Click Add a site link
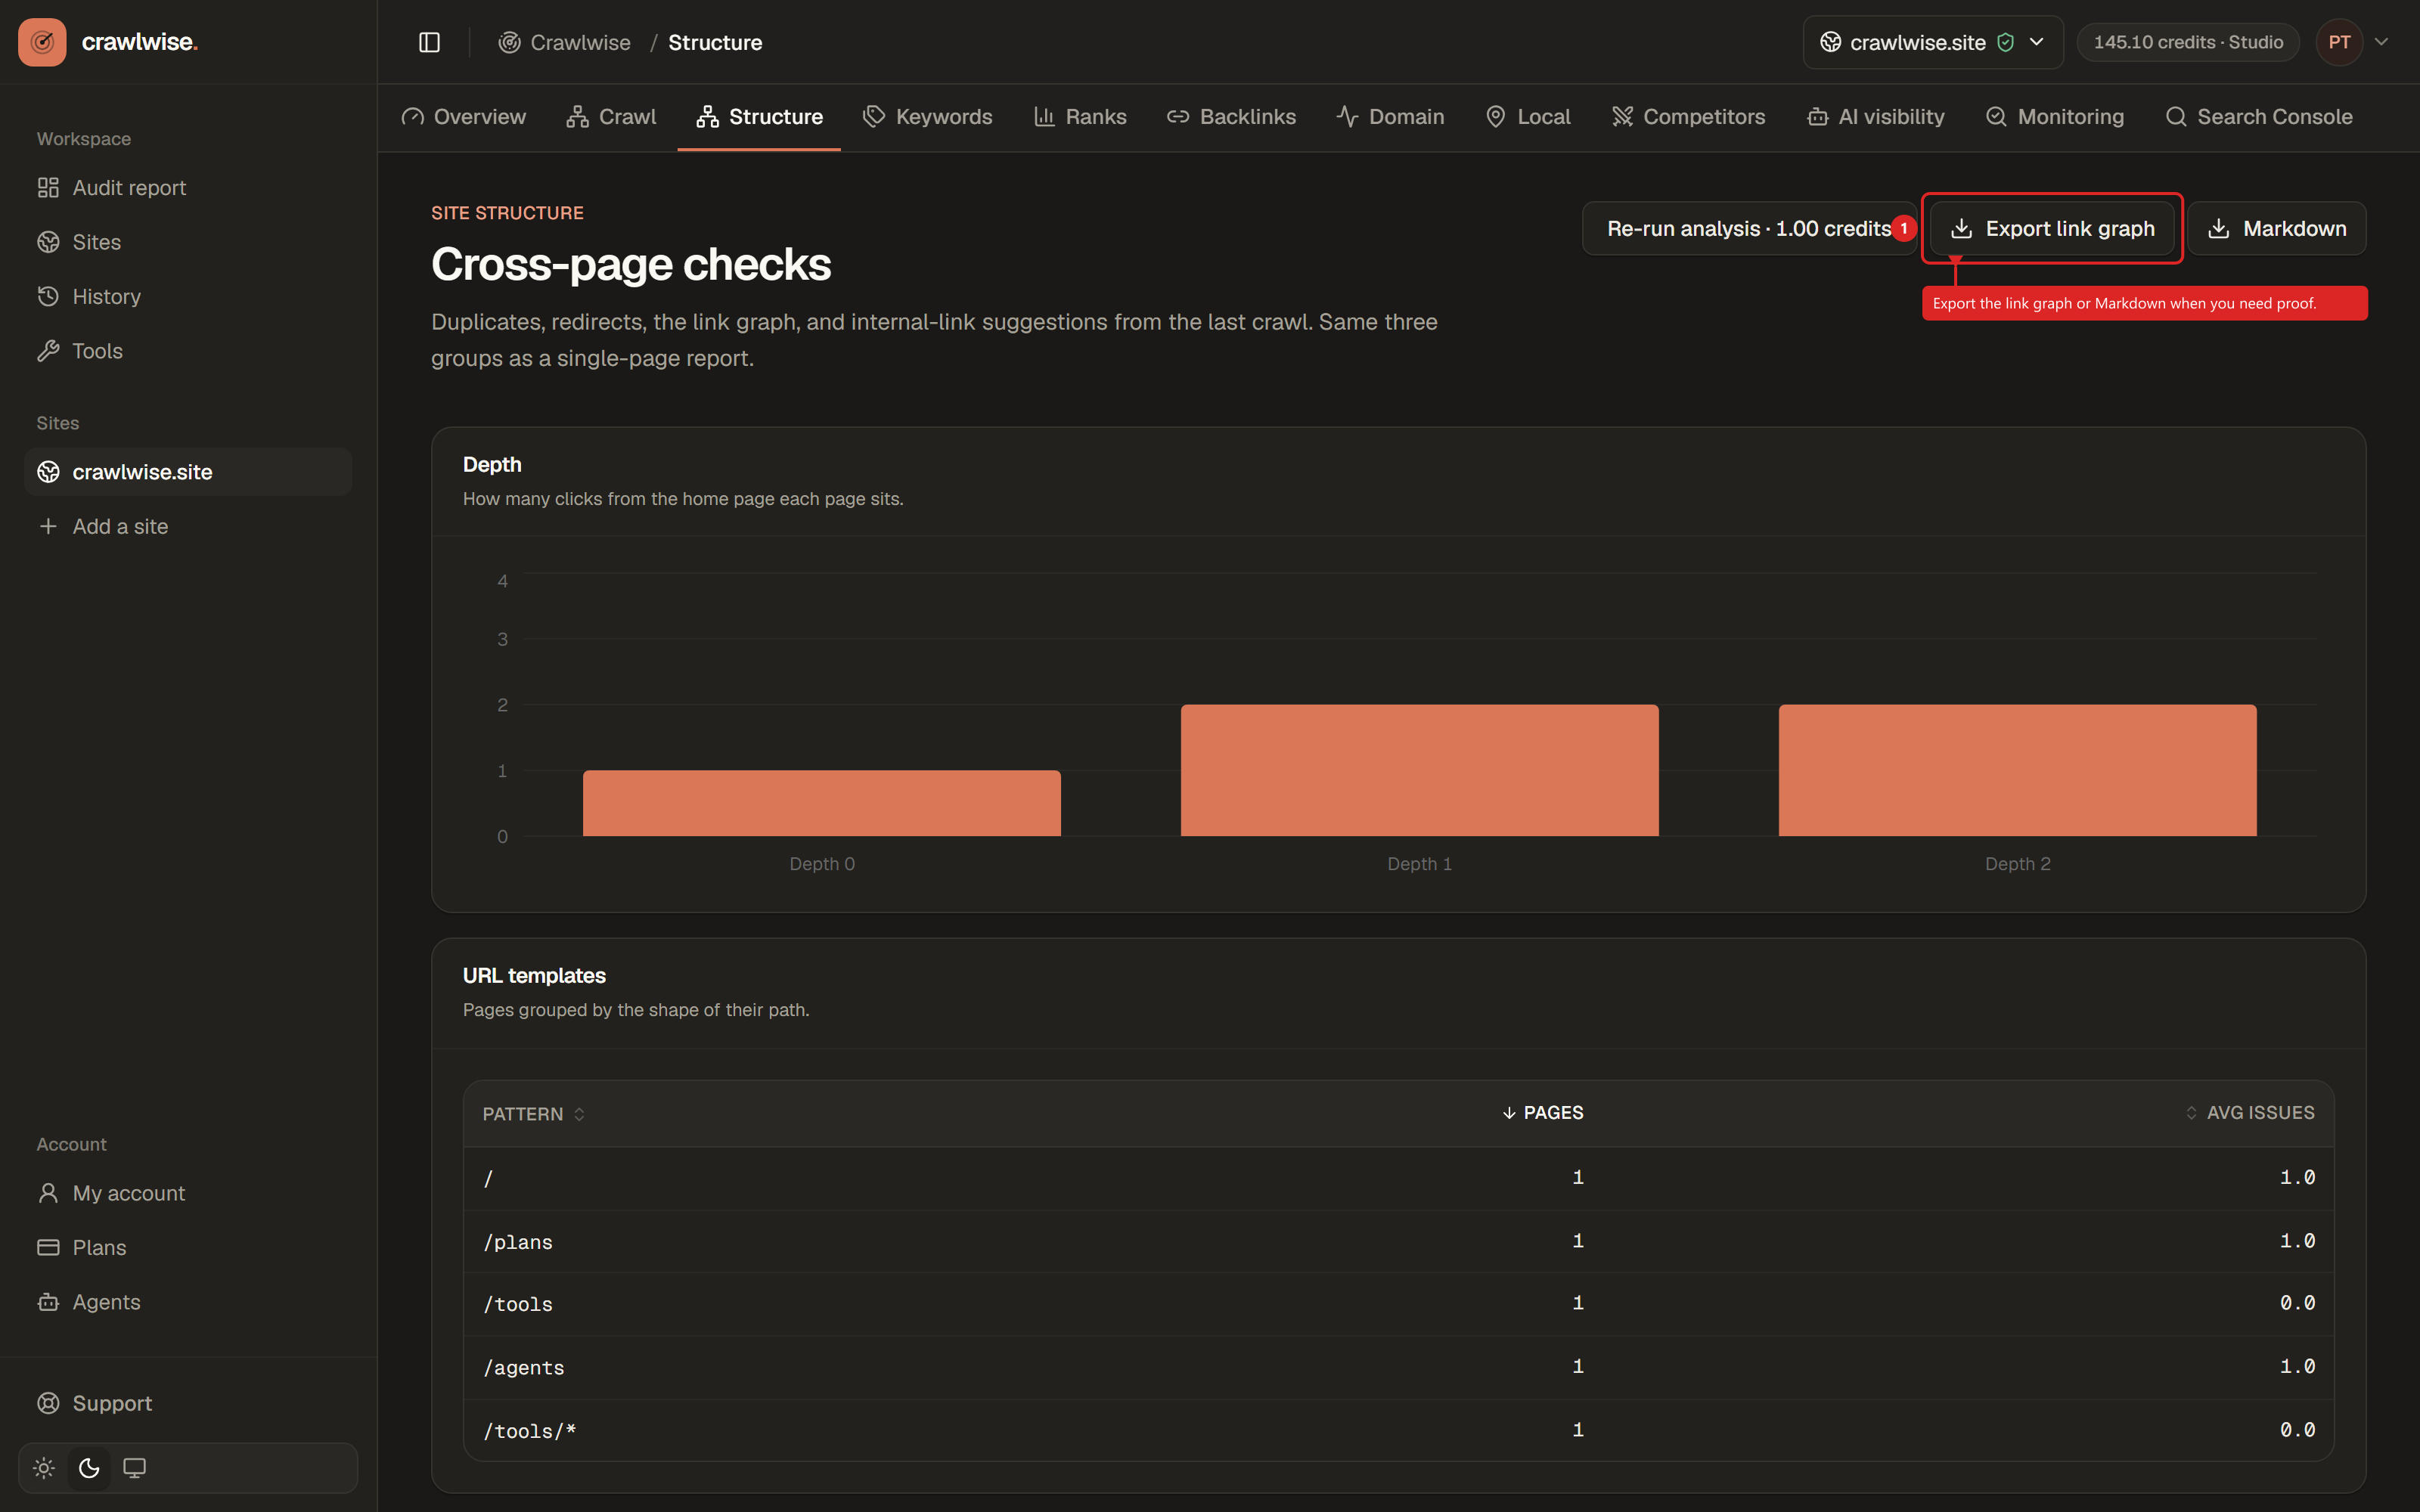The height and width of the screenshot is (1512, 2420). coord(188,526)
